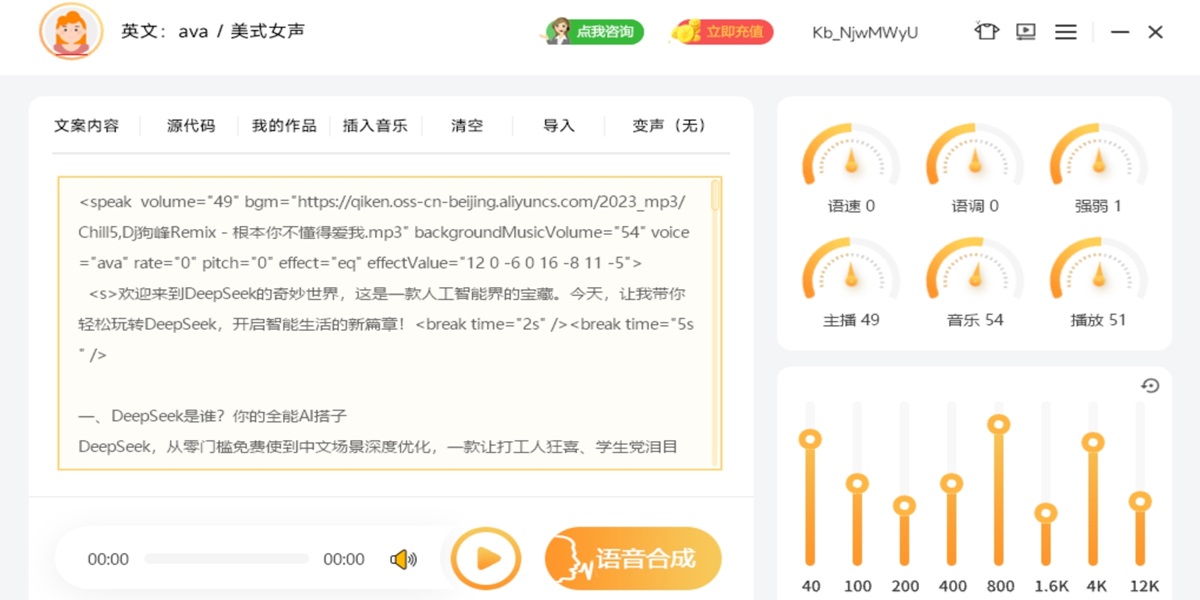Switch to the 我的作品 tab

tap(284, 126)
